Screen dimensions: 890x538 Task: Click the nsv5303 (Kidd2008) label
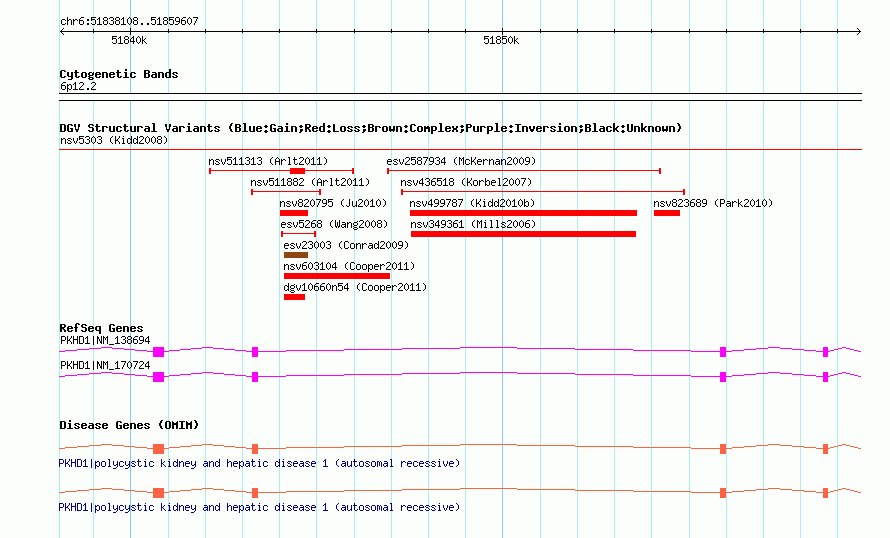click(114, 140)
